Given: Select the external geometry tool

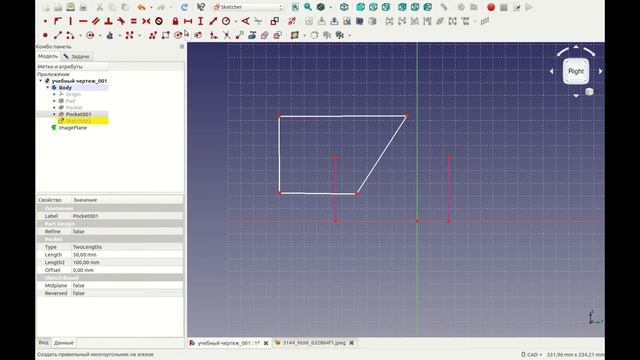Looking at the screenshot, I should pos(252,36).
